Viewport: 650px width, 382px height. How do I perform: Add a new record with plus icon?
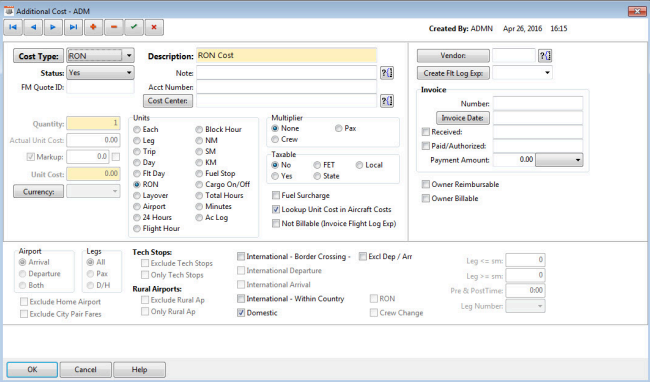tap(93, 27)
